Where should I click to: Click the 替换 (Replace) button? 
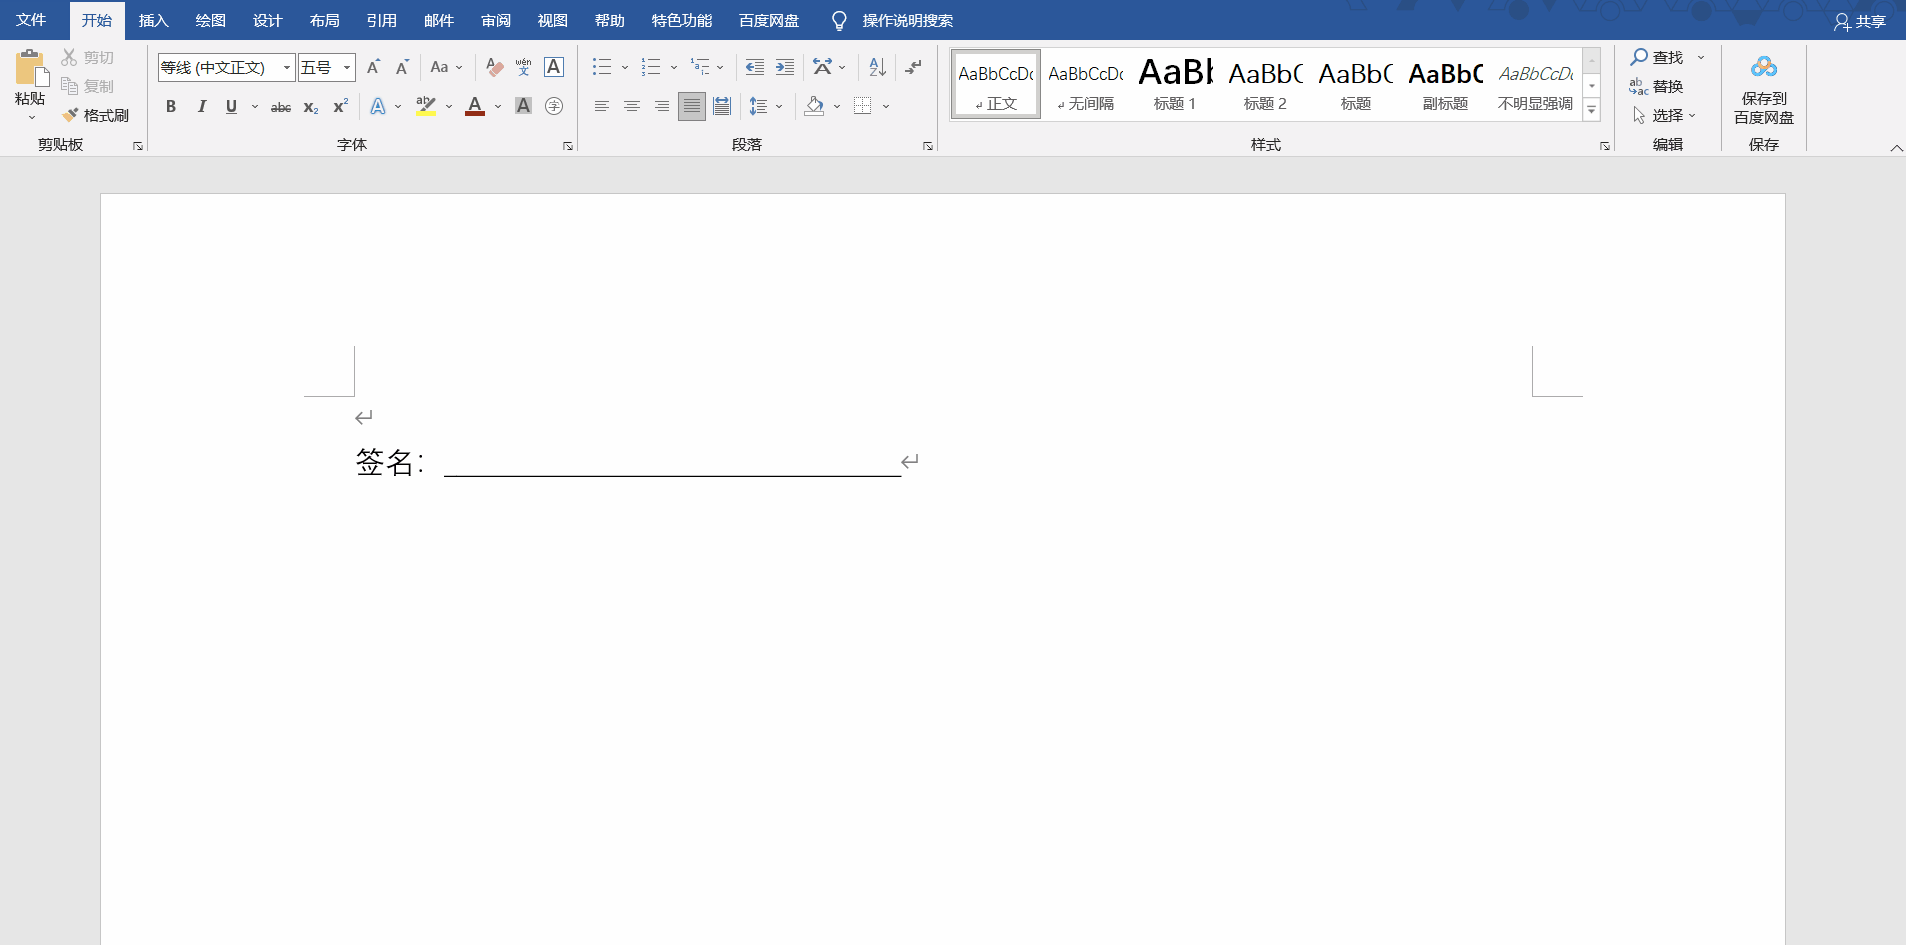pos(1657,86)
